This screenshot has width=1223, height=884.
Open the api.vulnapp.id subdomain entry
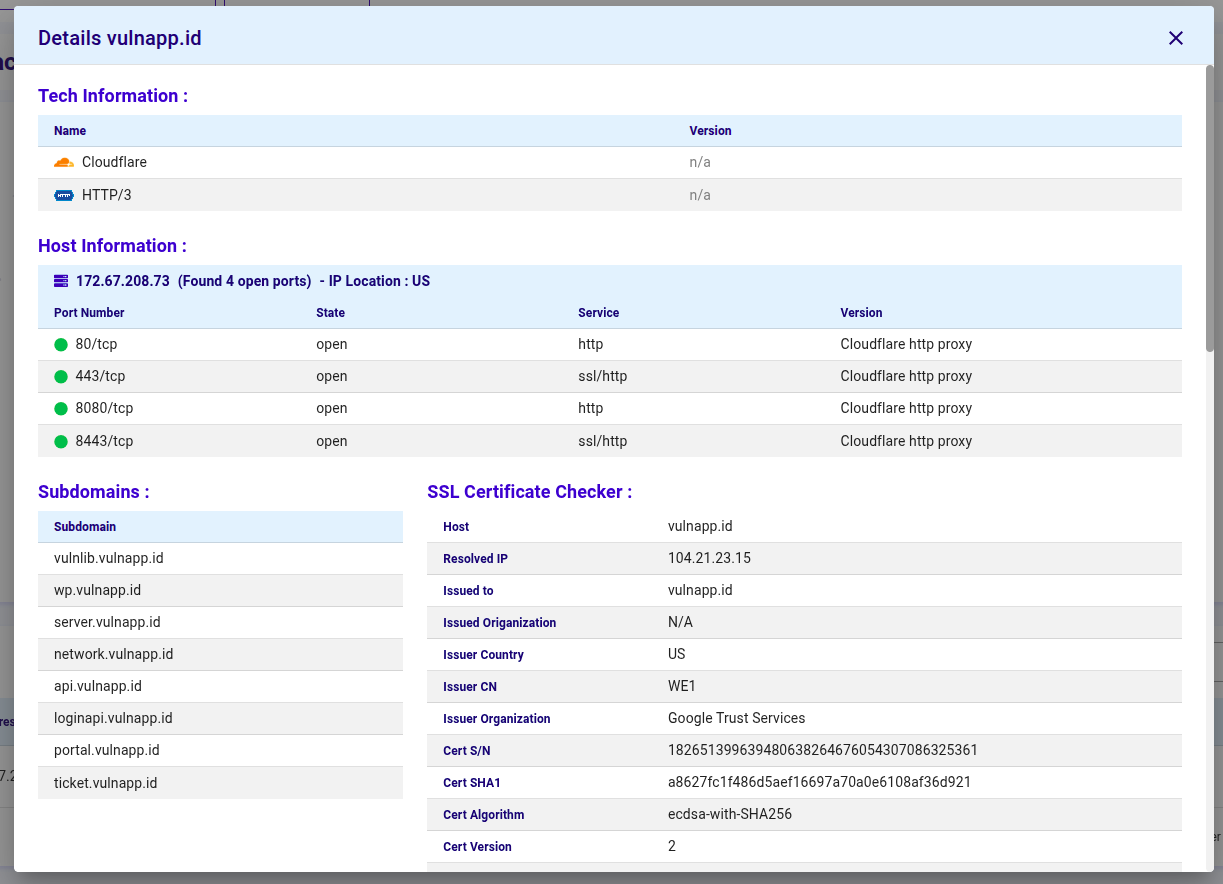(98, 686)
